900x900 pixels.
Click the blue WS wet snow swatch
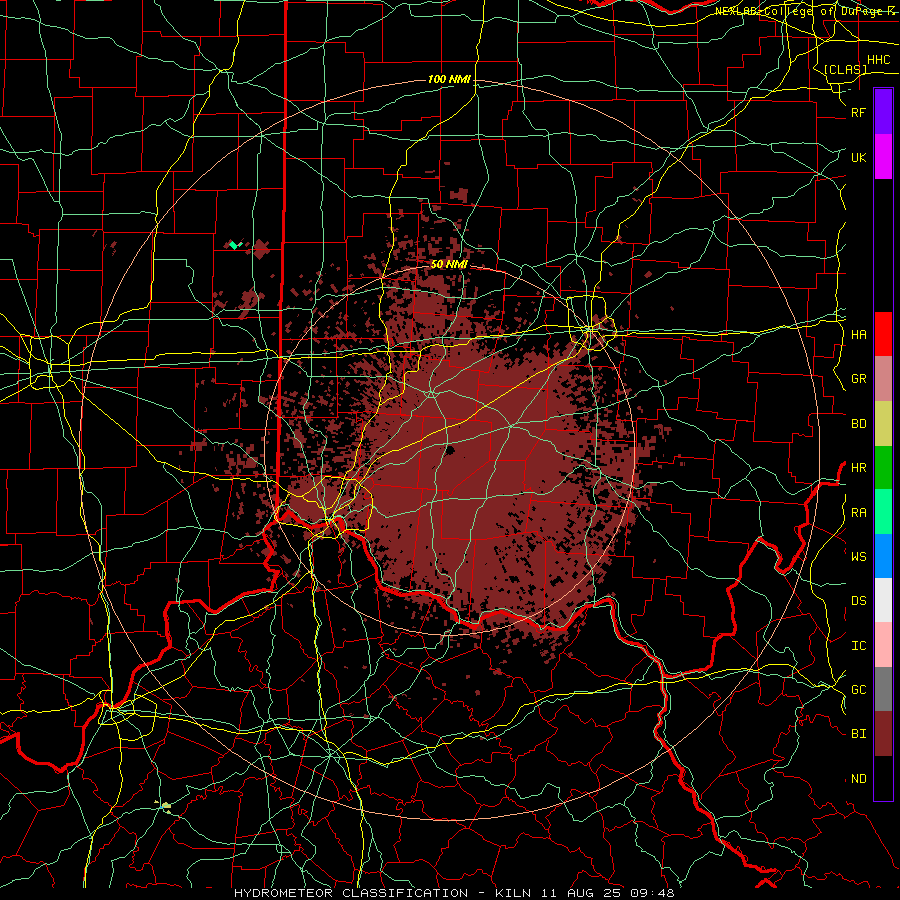coord(883,556)
